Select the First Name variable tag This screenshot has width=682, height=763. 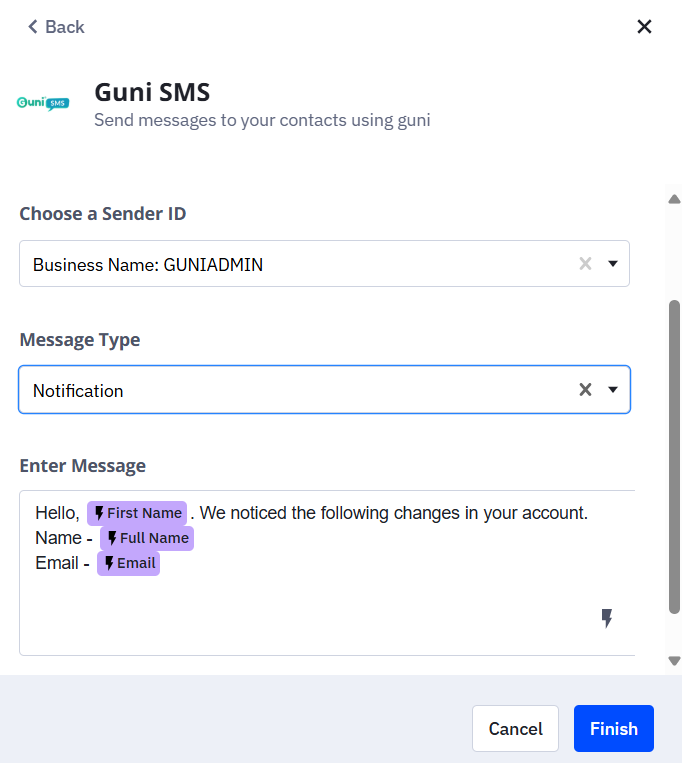coord(137,513)
